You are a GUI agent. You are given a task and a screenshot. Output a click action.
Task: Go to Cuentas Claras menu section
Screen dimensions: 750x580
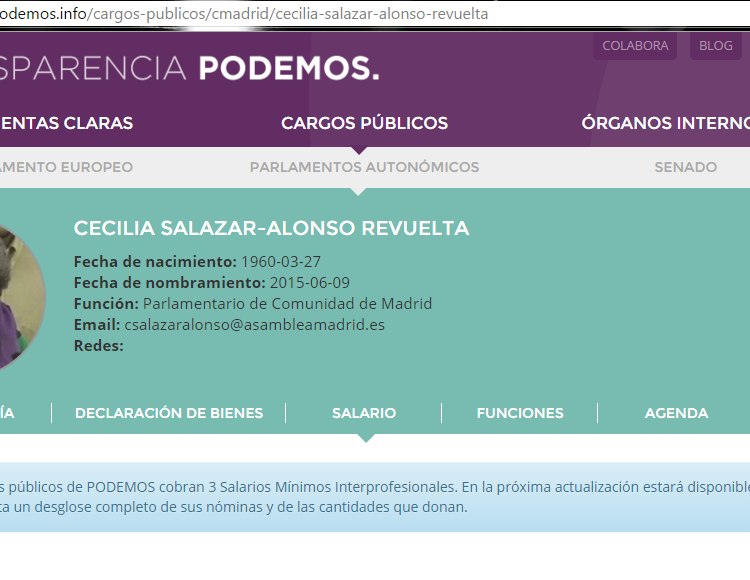pos(66,123)
